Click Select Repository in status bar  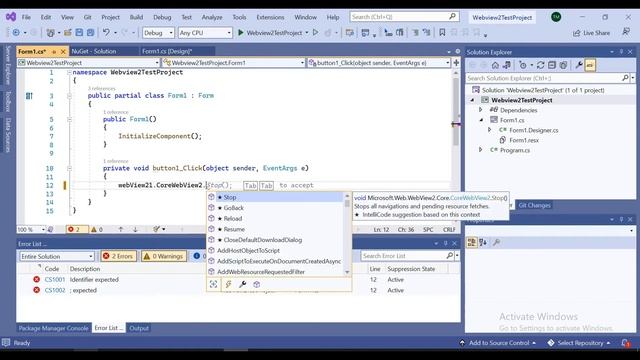click(579, 343)
